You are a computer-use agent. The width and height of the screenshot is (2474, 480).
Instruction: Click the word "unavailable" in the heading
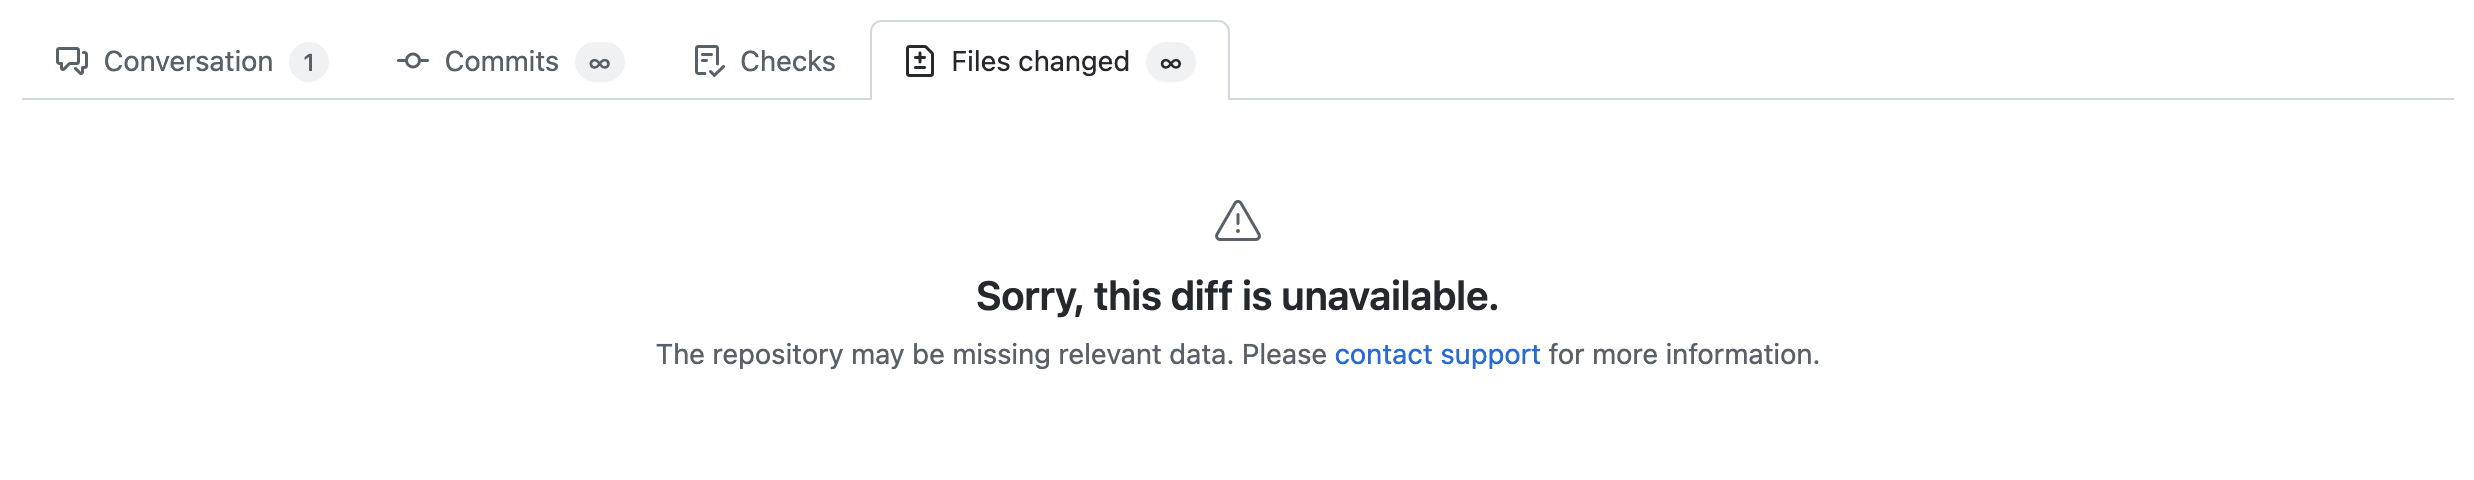(x=1388, y=296)
